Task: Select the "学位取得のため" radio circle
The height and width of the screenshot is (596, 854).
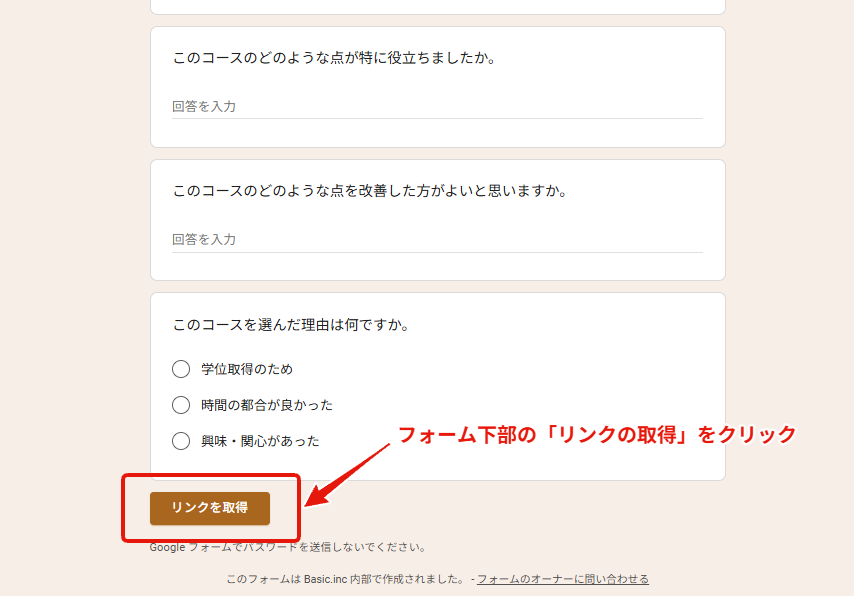Action: [x=181, y=369]
